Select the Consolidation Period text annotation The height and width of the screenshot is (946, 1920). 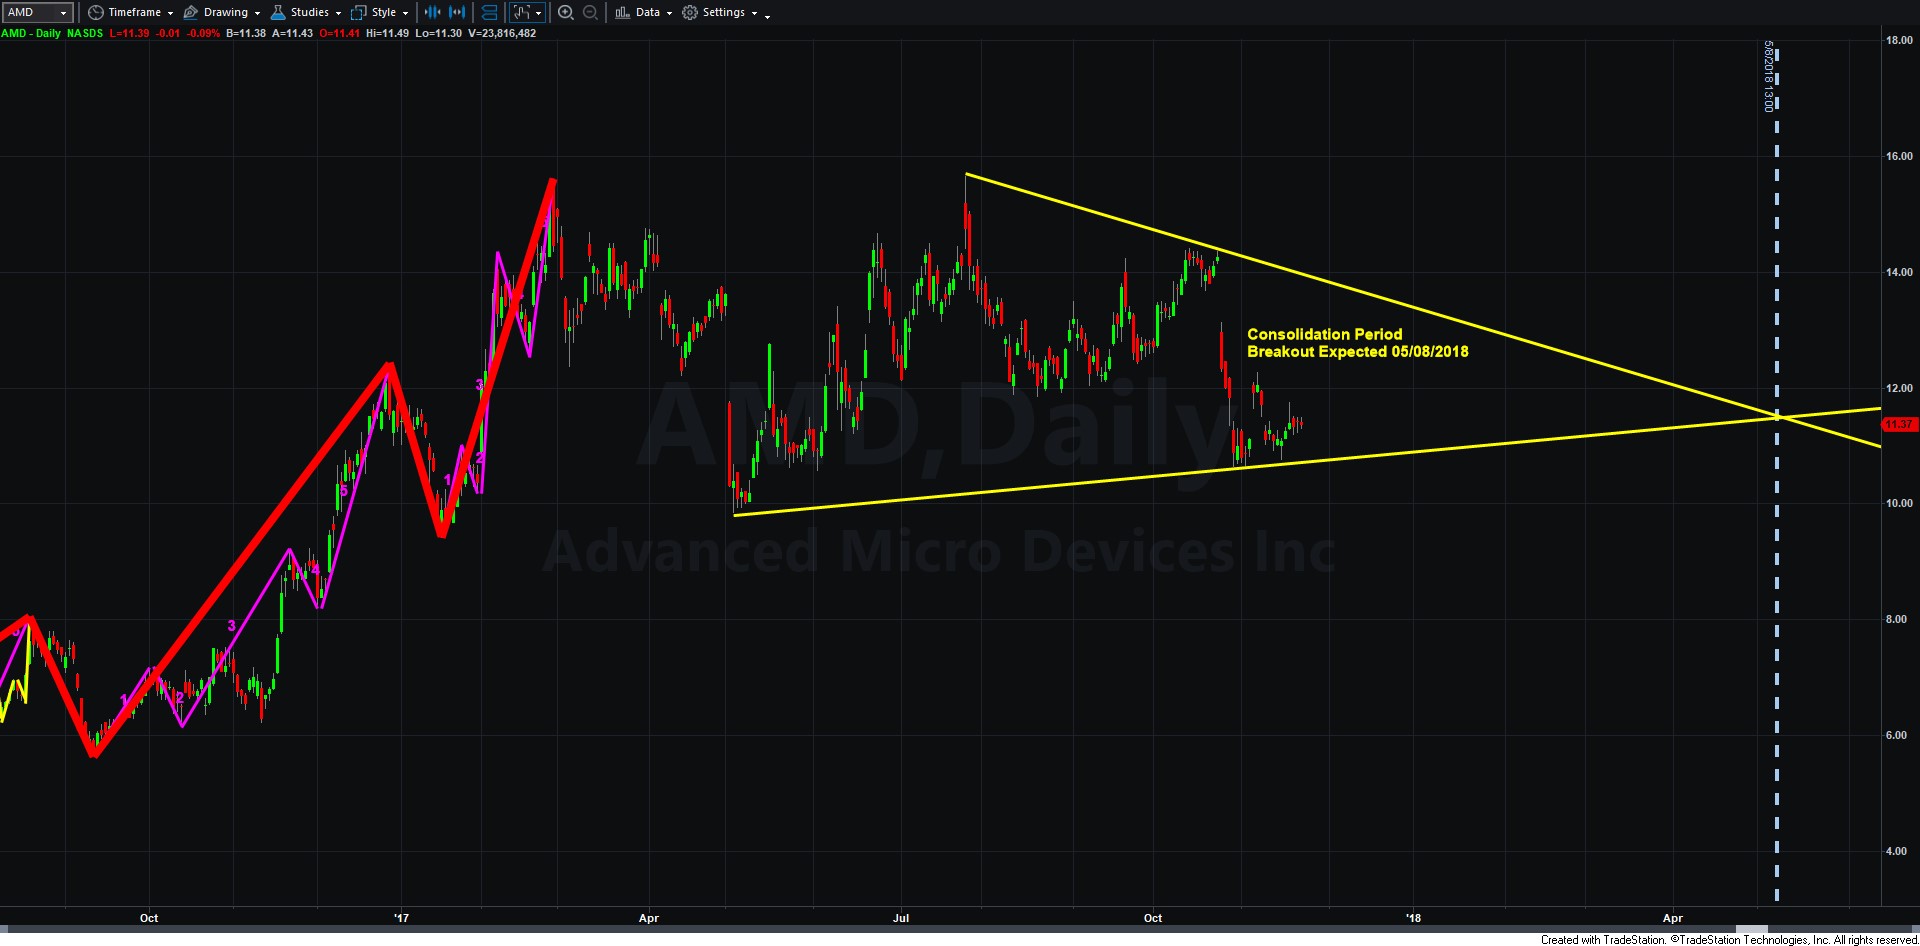tap(1324, 334)
